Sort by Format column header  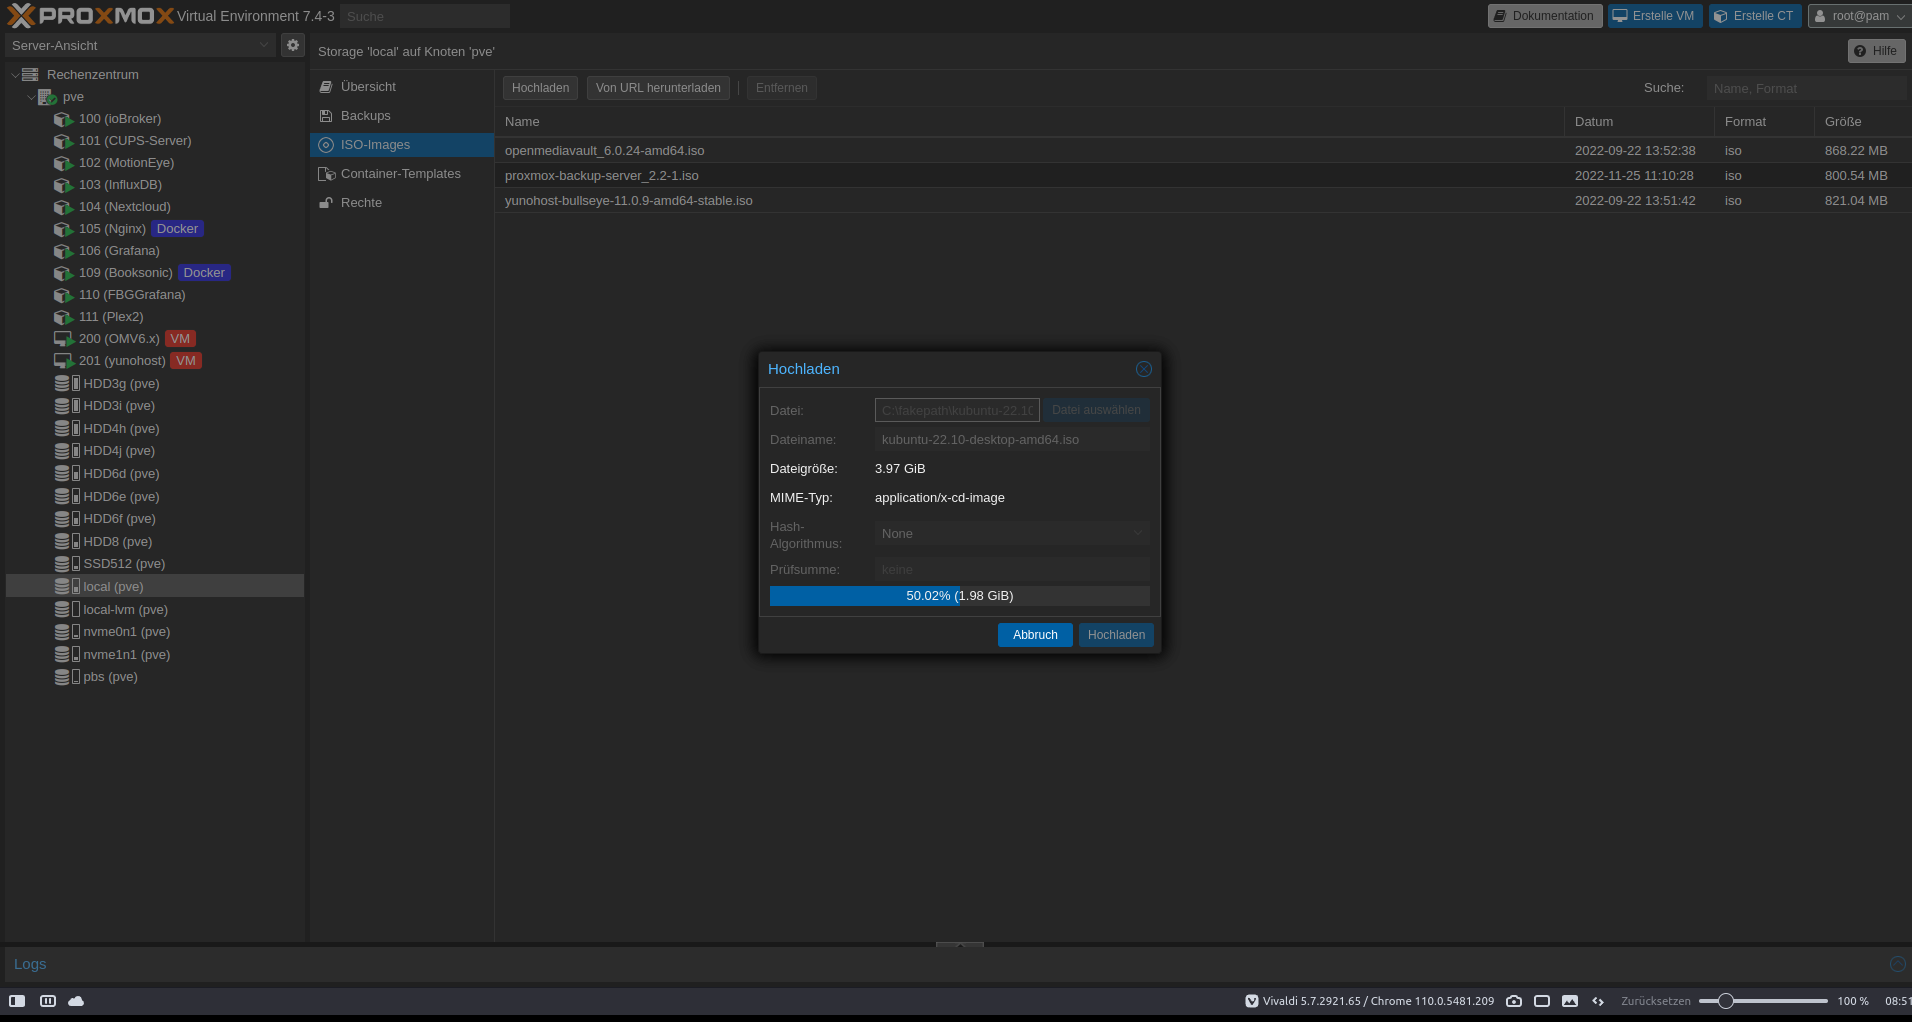[1765, 122]
